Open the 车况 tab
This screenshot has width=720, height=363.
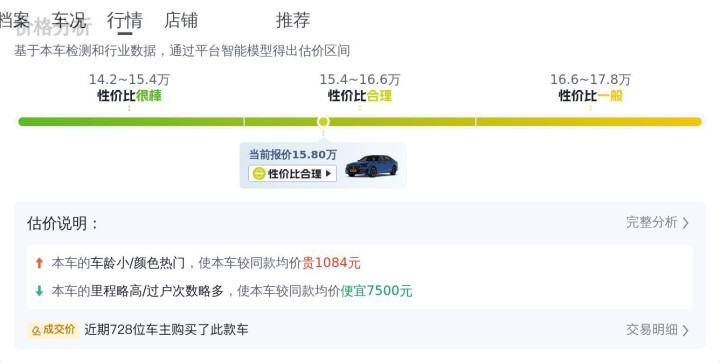(x=68, y=20)
